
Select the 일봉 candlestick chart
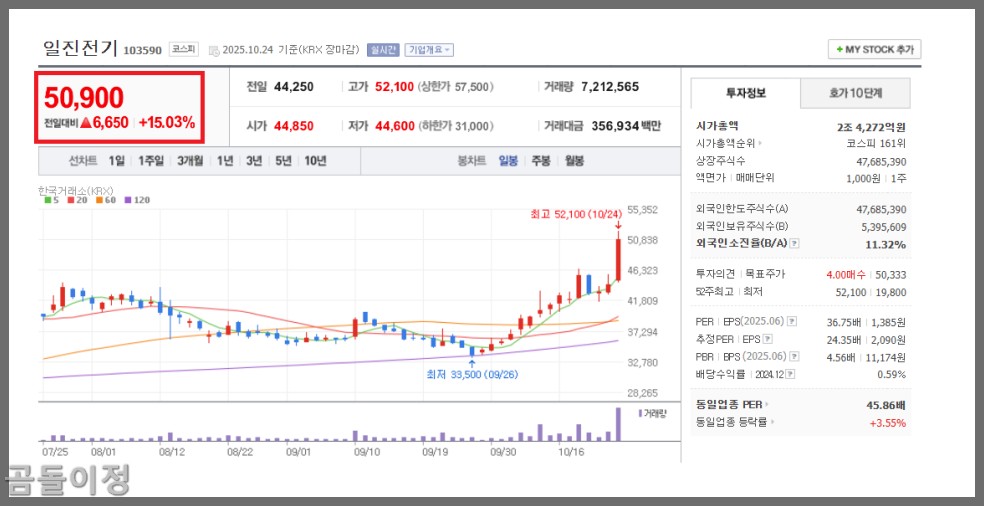point(508,161)
